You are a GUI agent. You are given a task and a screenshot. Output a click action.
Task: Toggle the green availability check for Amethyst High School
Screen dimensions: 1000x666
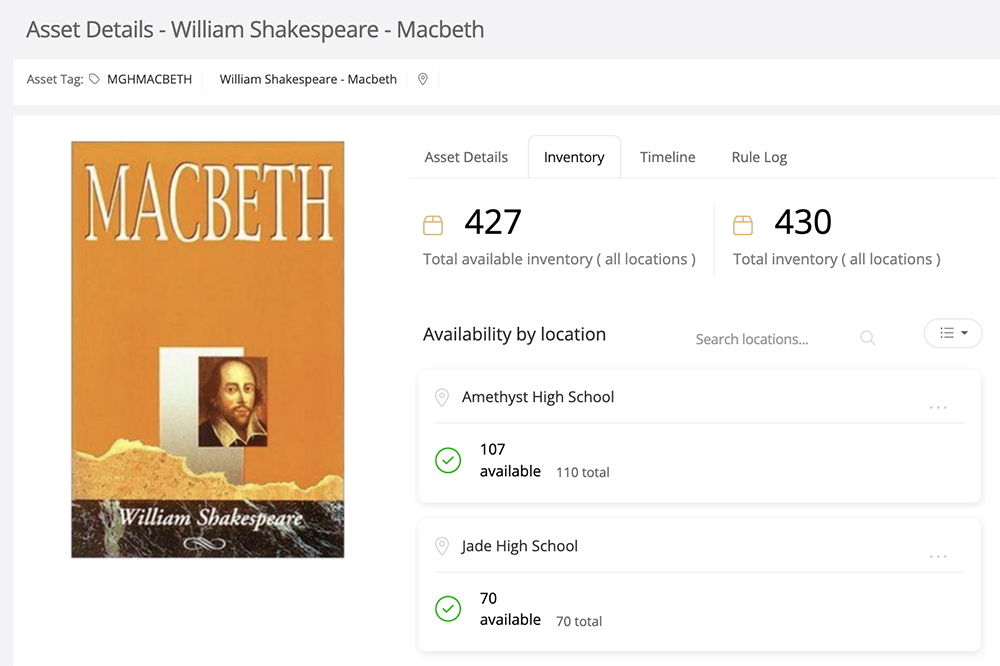click(x=448, y=460)
